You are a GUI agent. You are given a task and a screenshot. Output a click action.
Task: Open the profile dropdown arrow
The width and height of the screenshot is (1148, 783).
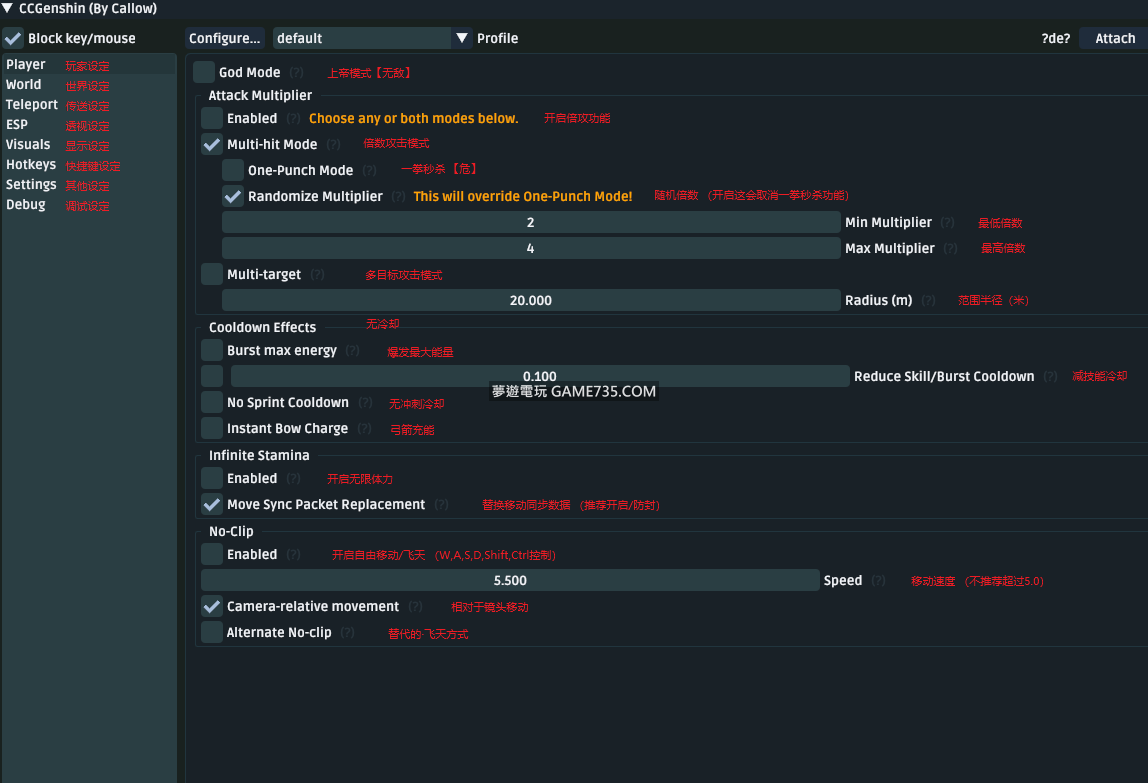click(462, 38)
